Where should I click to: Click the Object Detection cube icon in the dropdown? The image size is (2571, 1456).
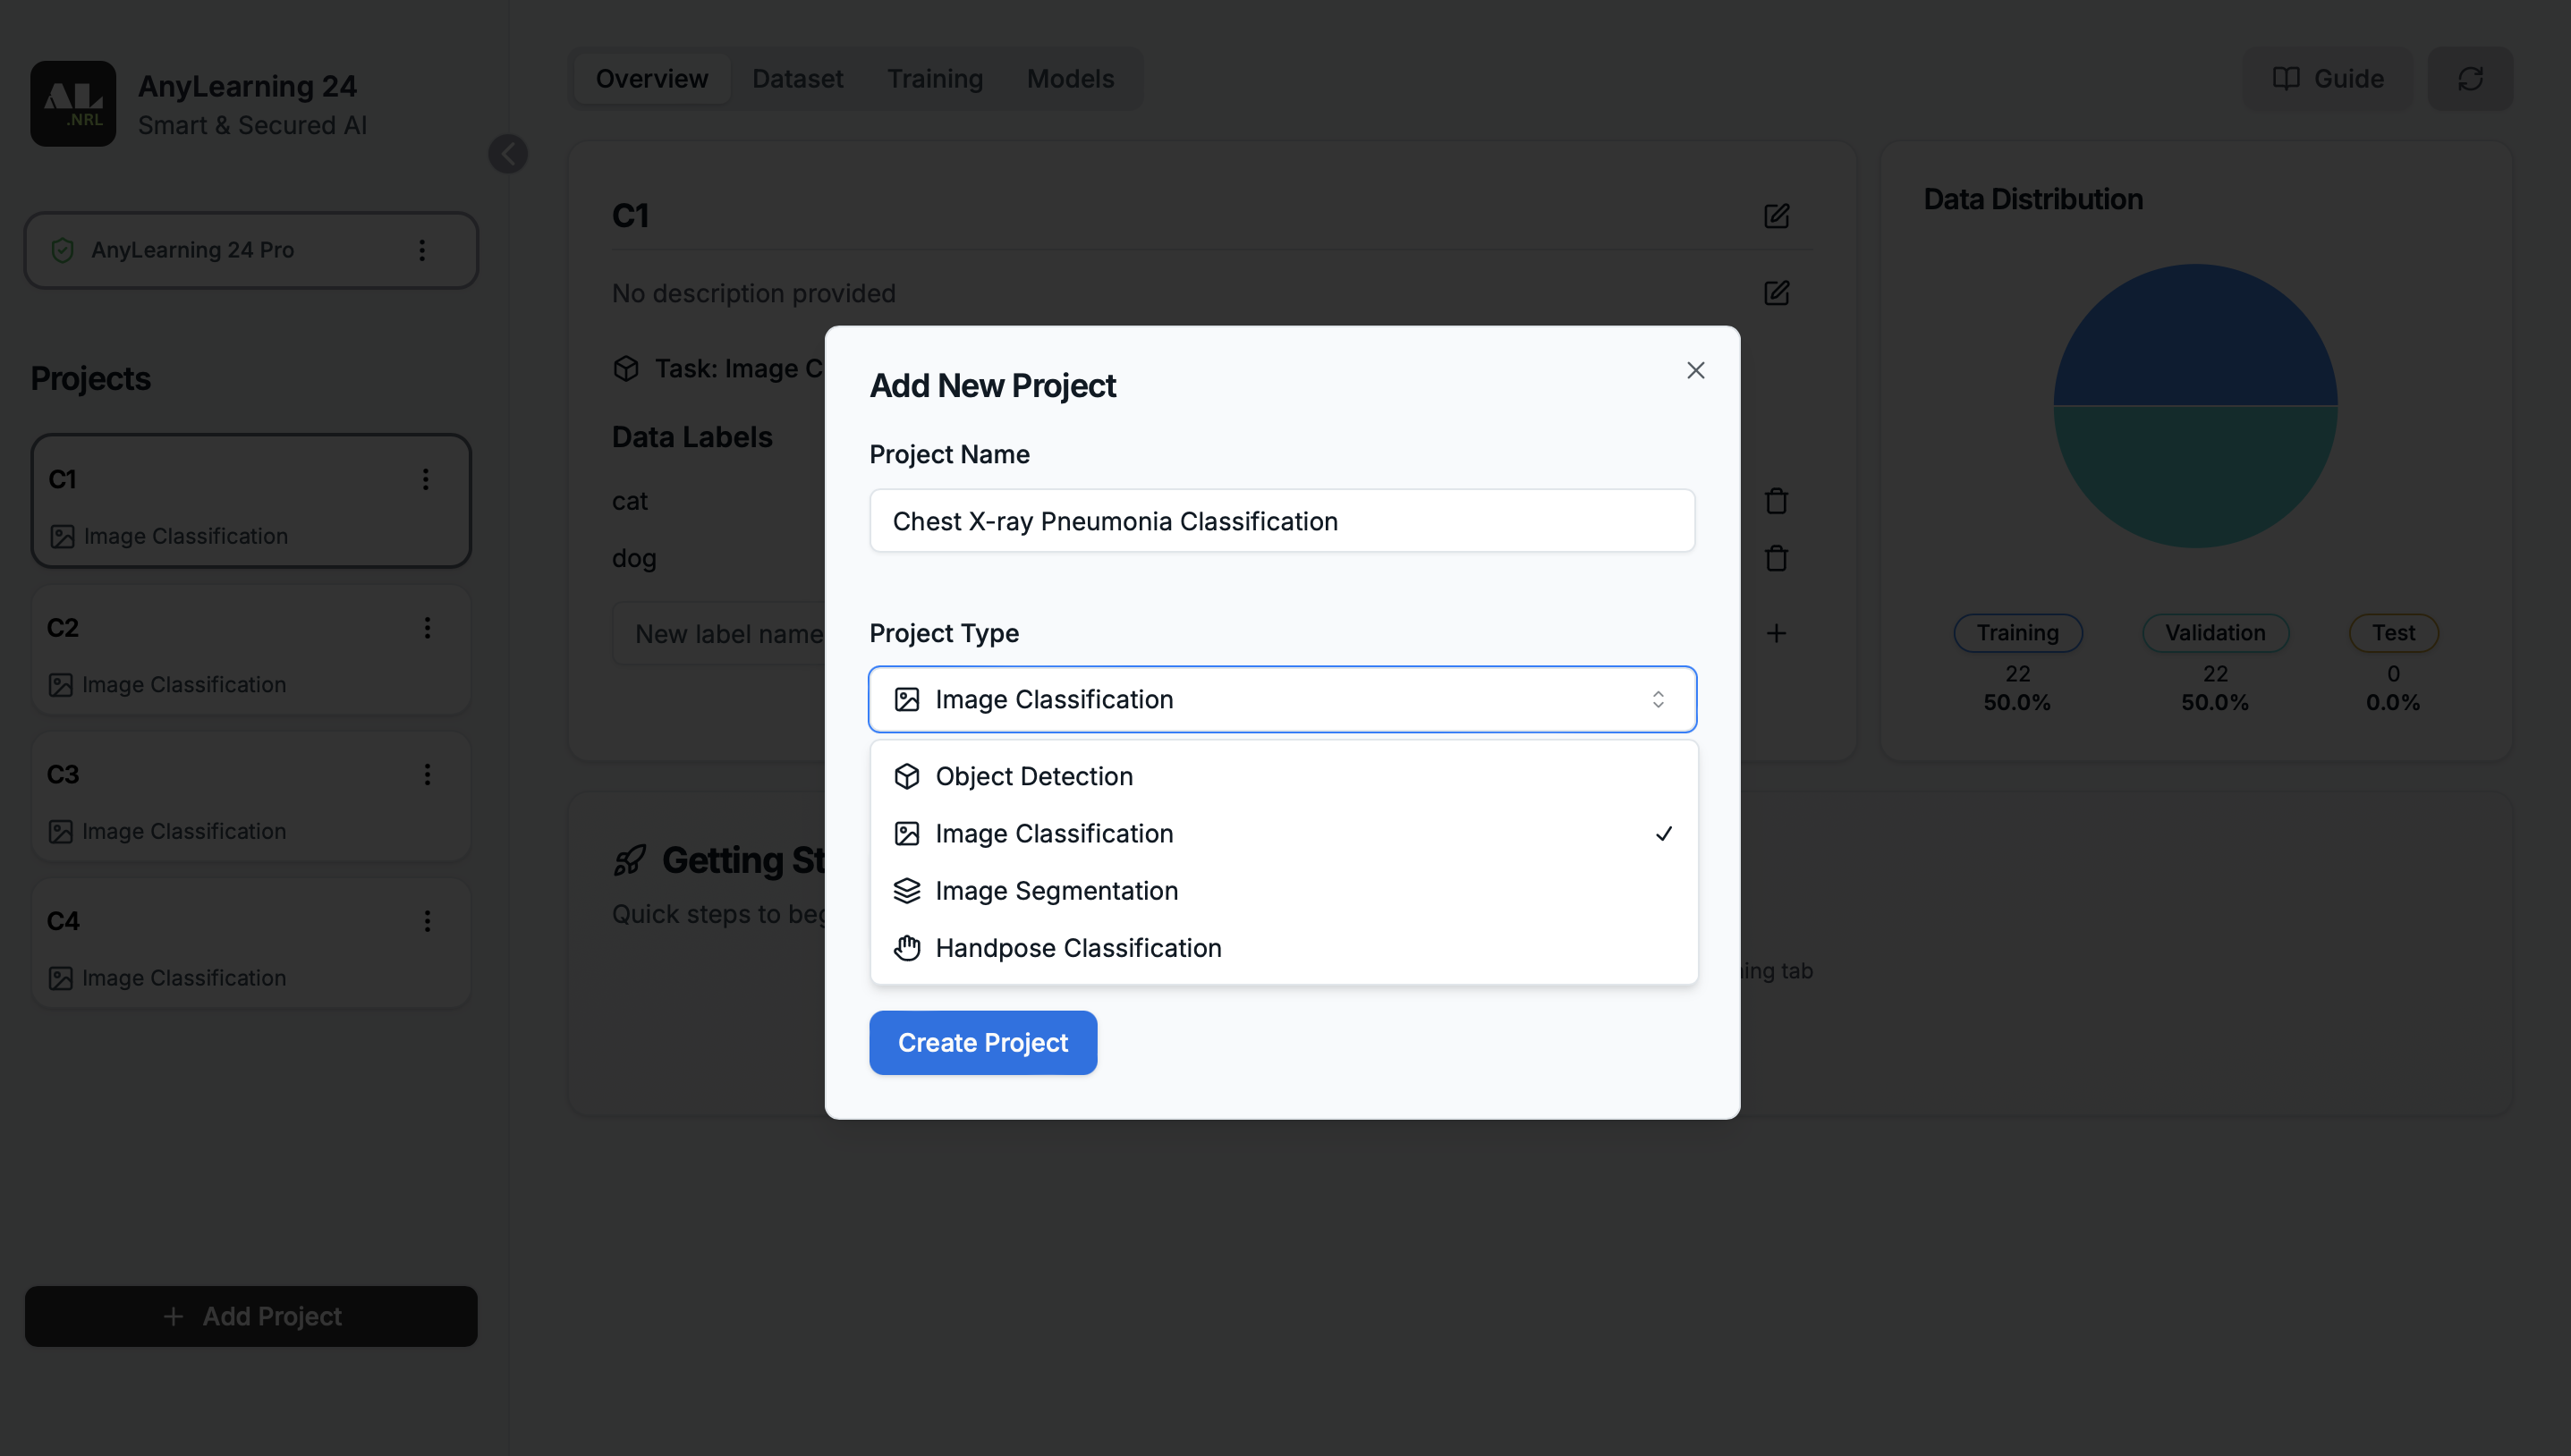[907, 776]
